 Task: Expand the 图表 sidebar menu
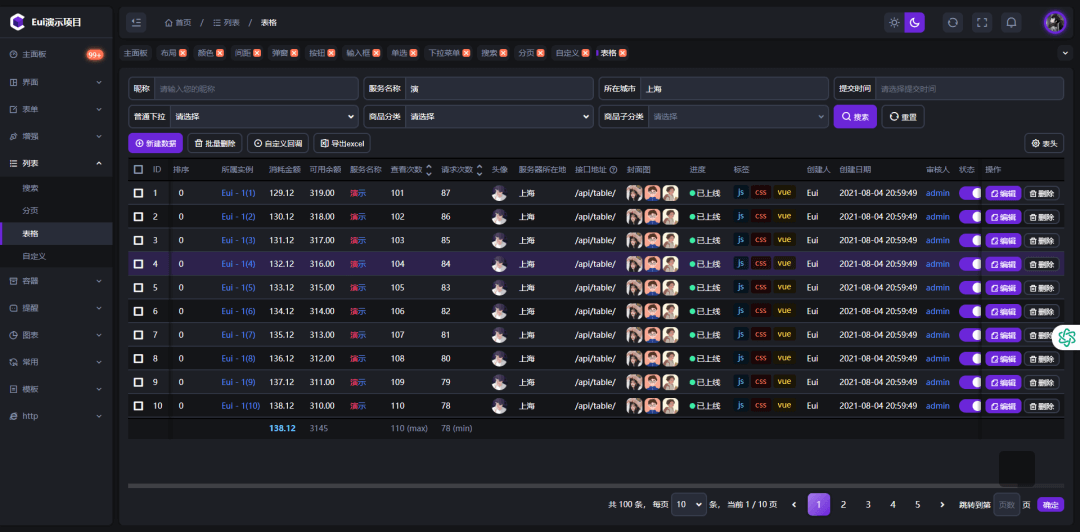tap(56, 335)
